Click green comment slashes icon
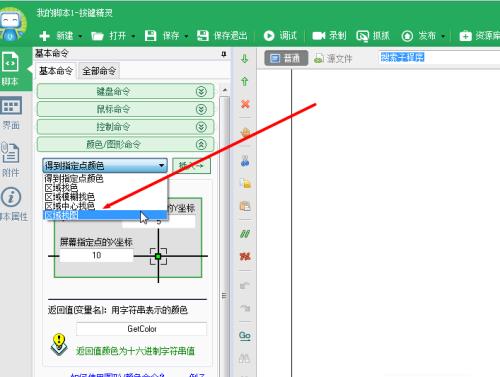Screen dimensions: 500x377 point(245,234)
